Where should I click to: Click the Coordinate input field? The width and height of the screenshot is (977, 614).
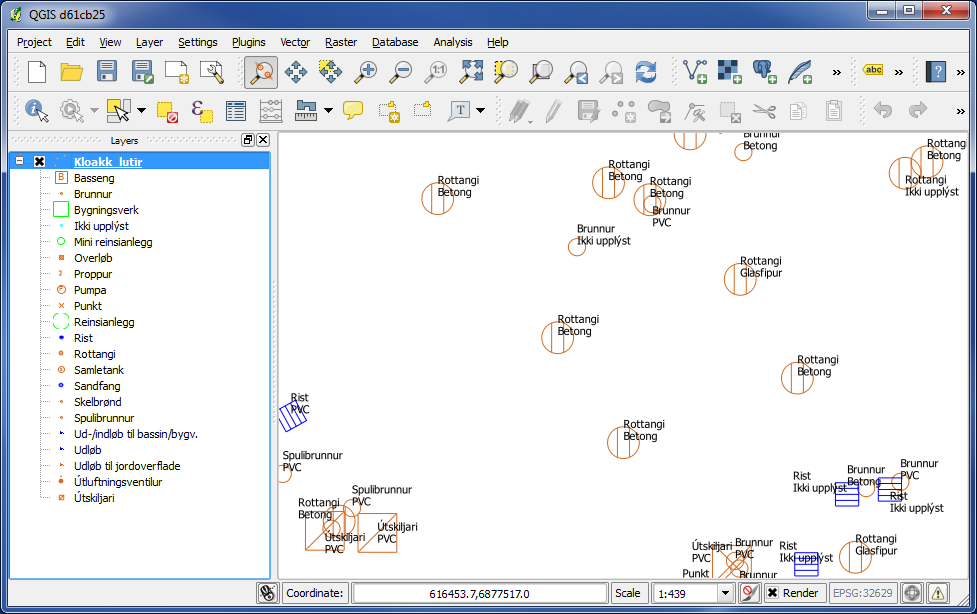479,593
